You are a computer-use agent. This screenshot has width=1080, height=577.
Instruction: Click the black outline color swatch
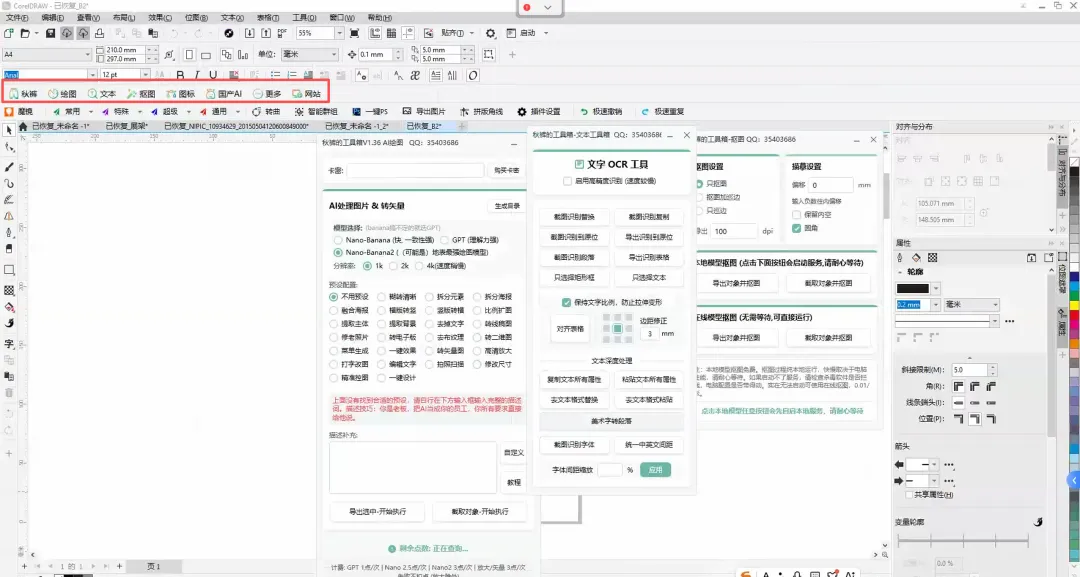(x=913, y=288)
